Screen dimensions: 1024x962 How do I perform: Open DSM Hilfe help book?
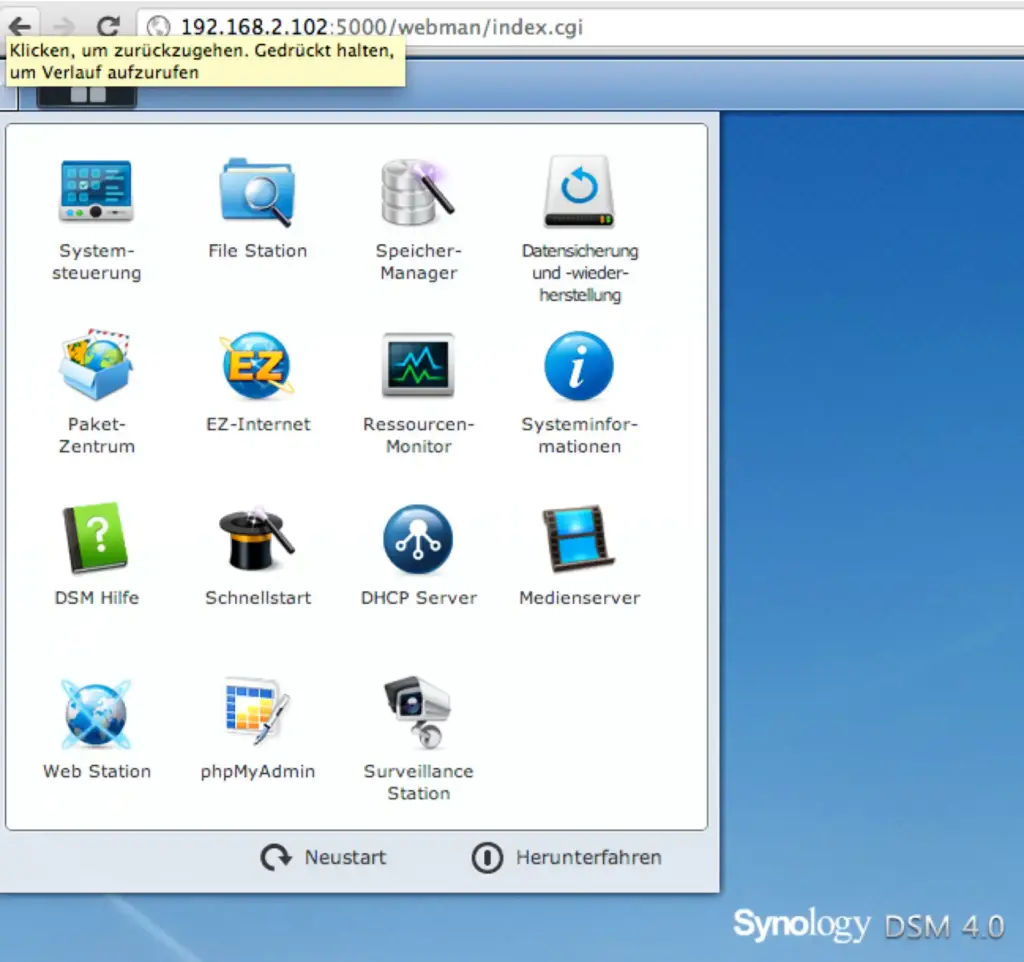click(96, 538)
